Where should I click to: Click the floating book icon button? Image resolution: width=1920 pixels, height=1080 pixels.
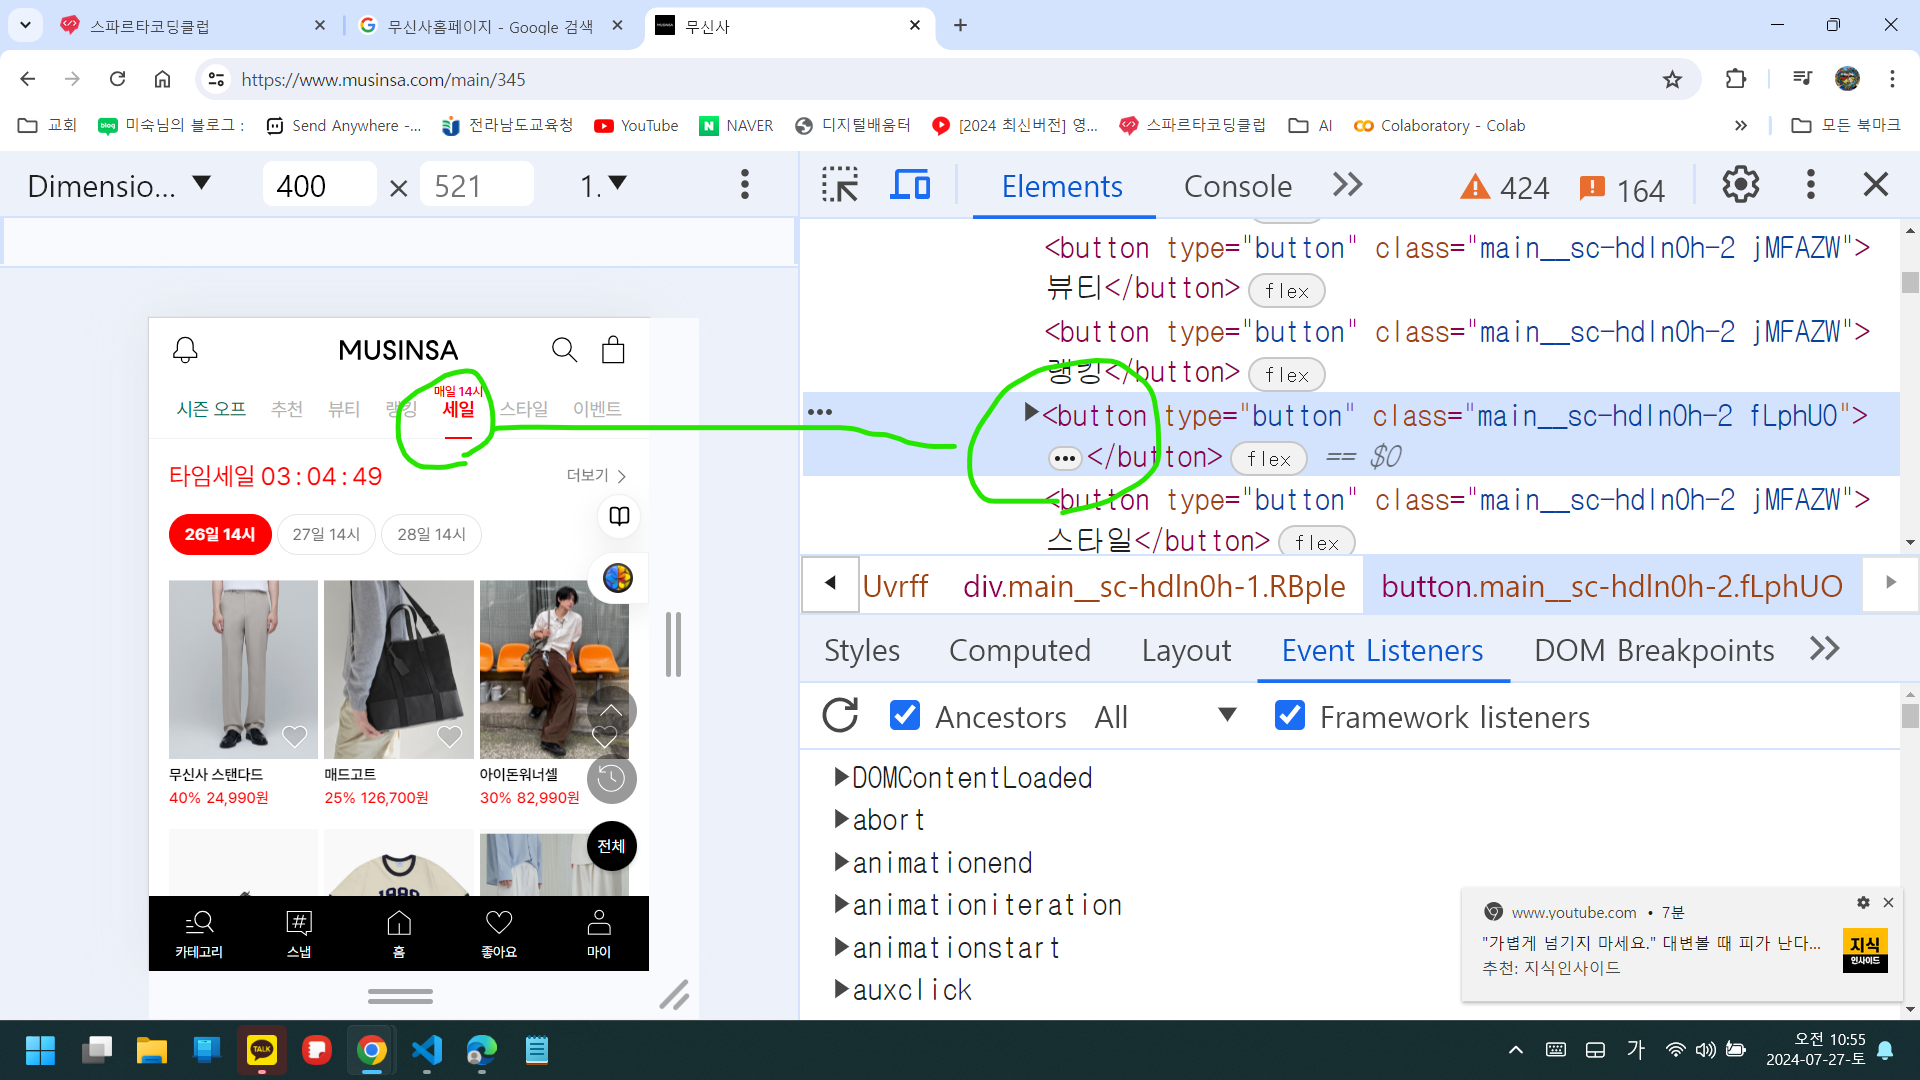pos(619,516)
